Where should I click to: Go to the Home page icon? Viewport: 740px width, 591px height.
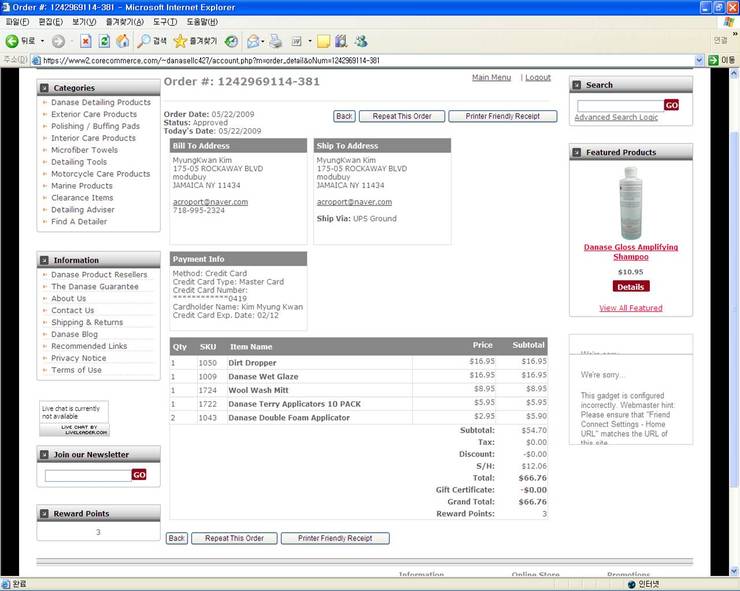(x=123, y=42)
